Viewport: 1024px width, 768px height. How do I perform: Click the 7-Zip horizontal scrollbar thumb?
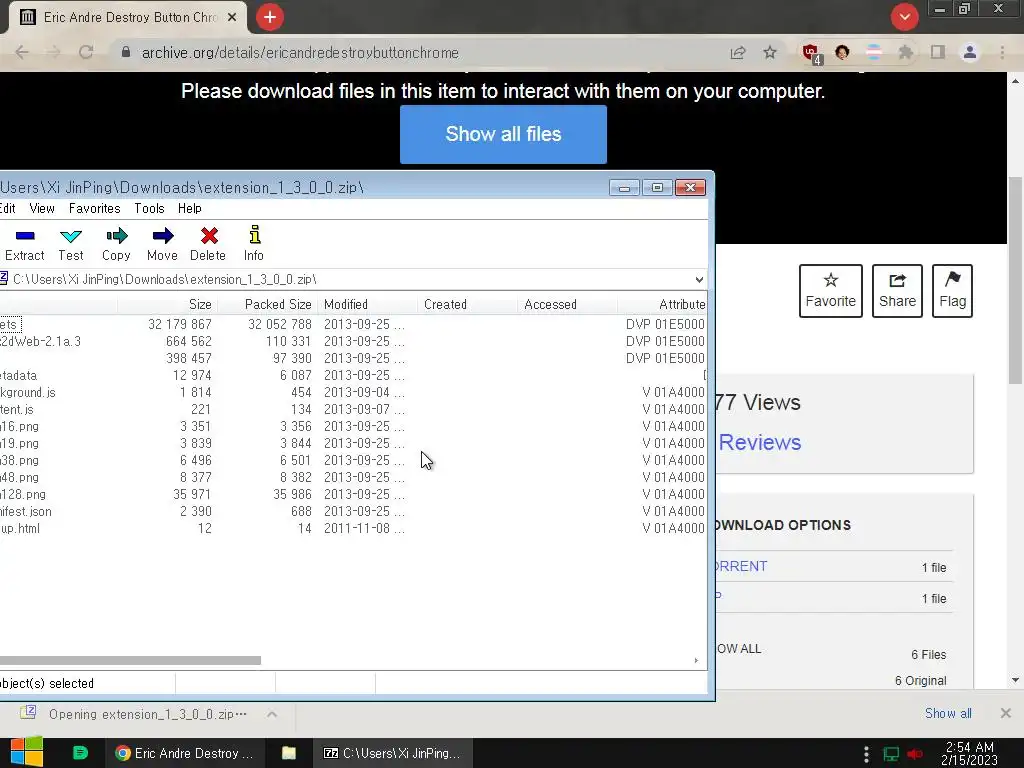129,660
